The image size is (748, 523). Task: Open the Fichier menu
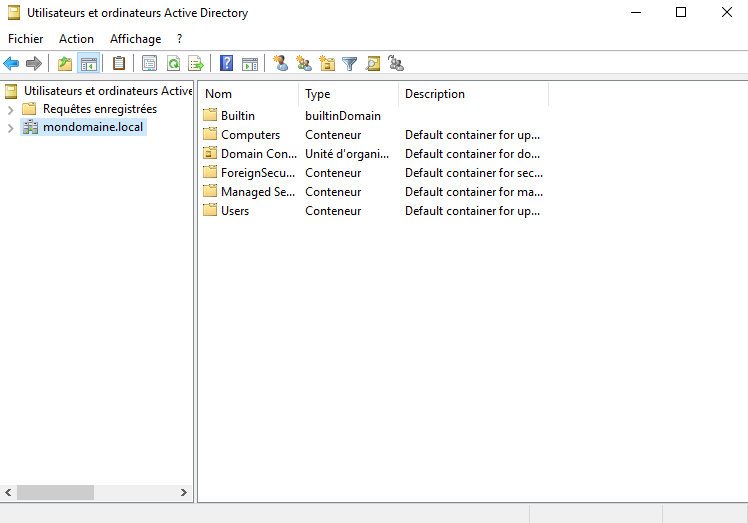tap(26, 39)
